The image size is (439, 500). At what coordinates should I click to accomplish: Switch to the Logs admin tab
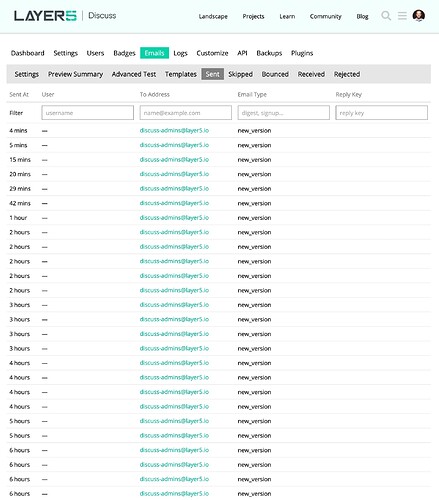pos(180,53)
